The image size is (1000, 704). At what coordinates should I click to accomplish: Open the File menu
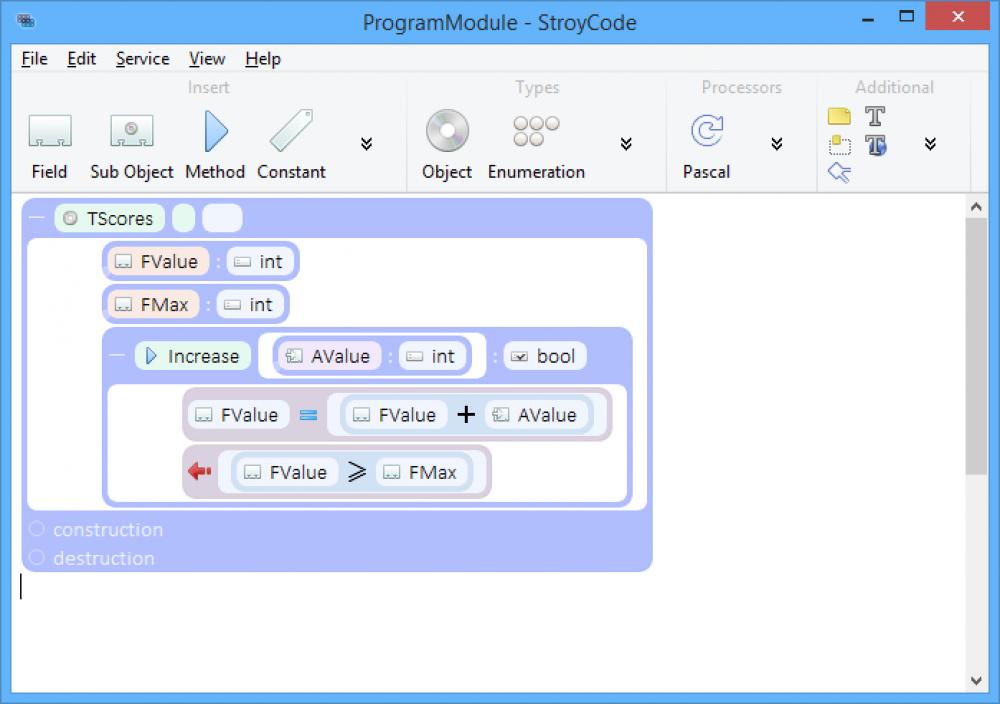33,59
